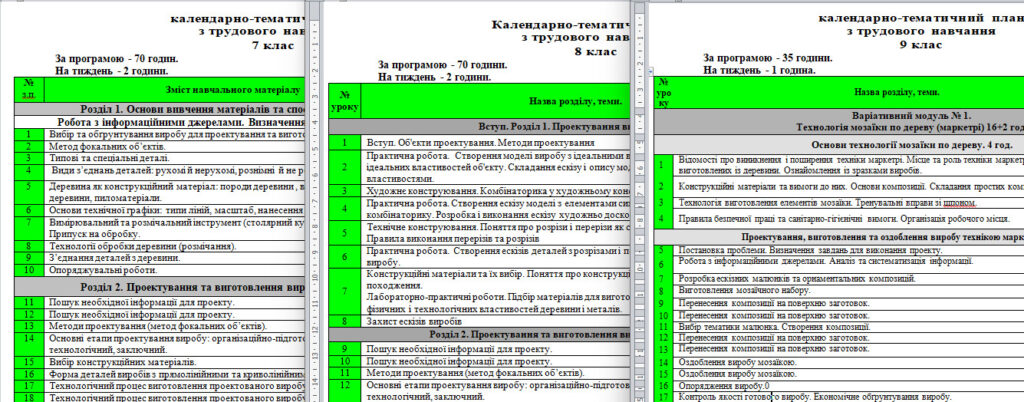Click row 'Постановка проблеми. Визначення завдань'
This screenshot has height=402, width=1024.
(839, 250)
